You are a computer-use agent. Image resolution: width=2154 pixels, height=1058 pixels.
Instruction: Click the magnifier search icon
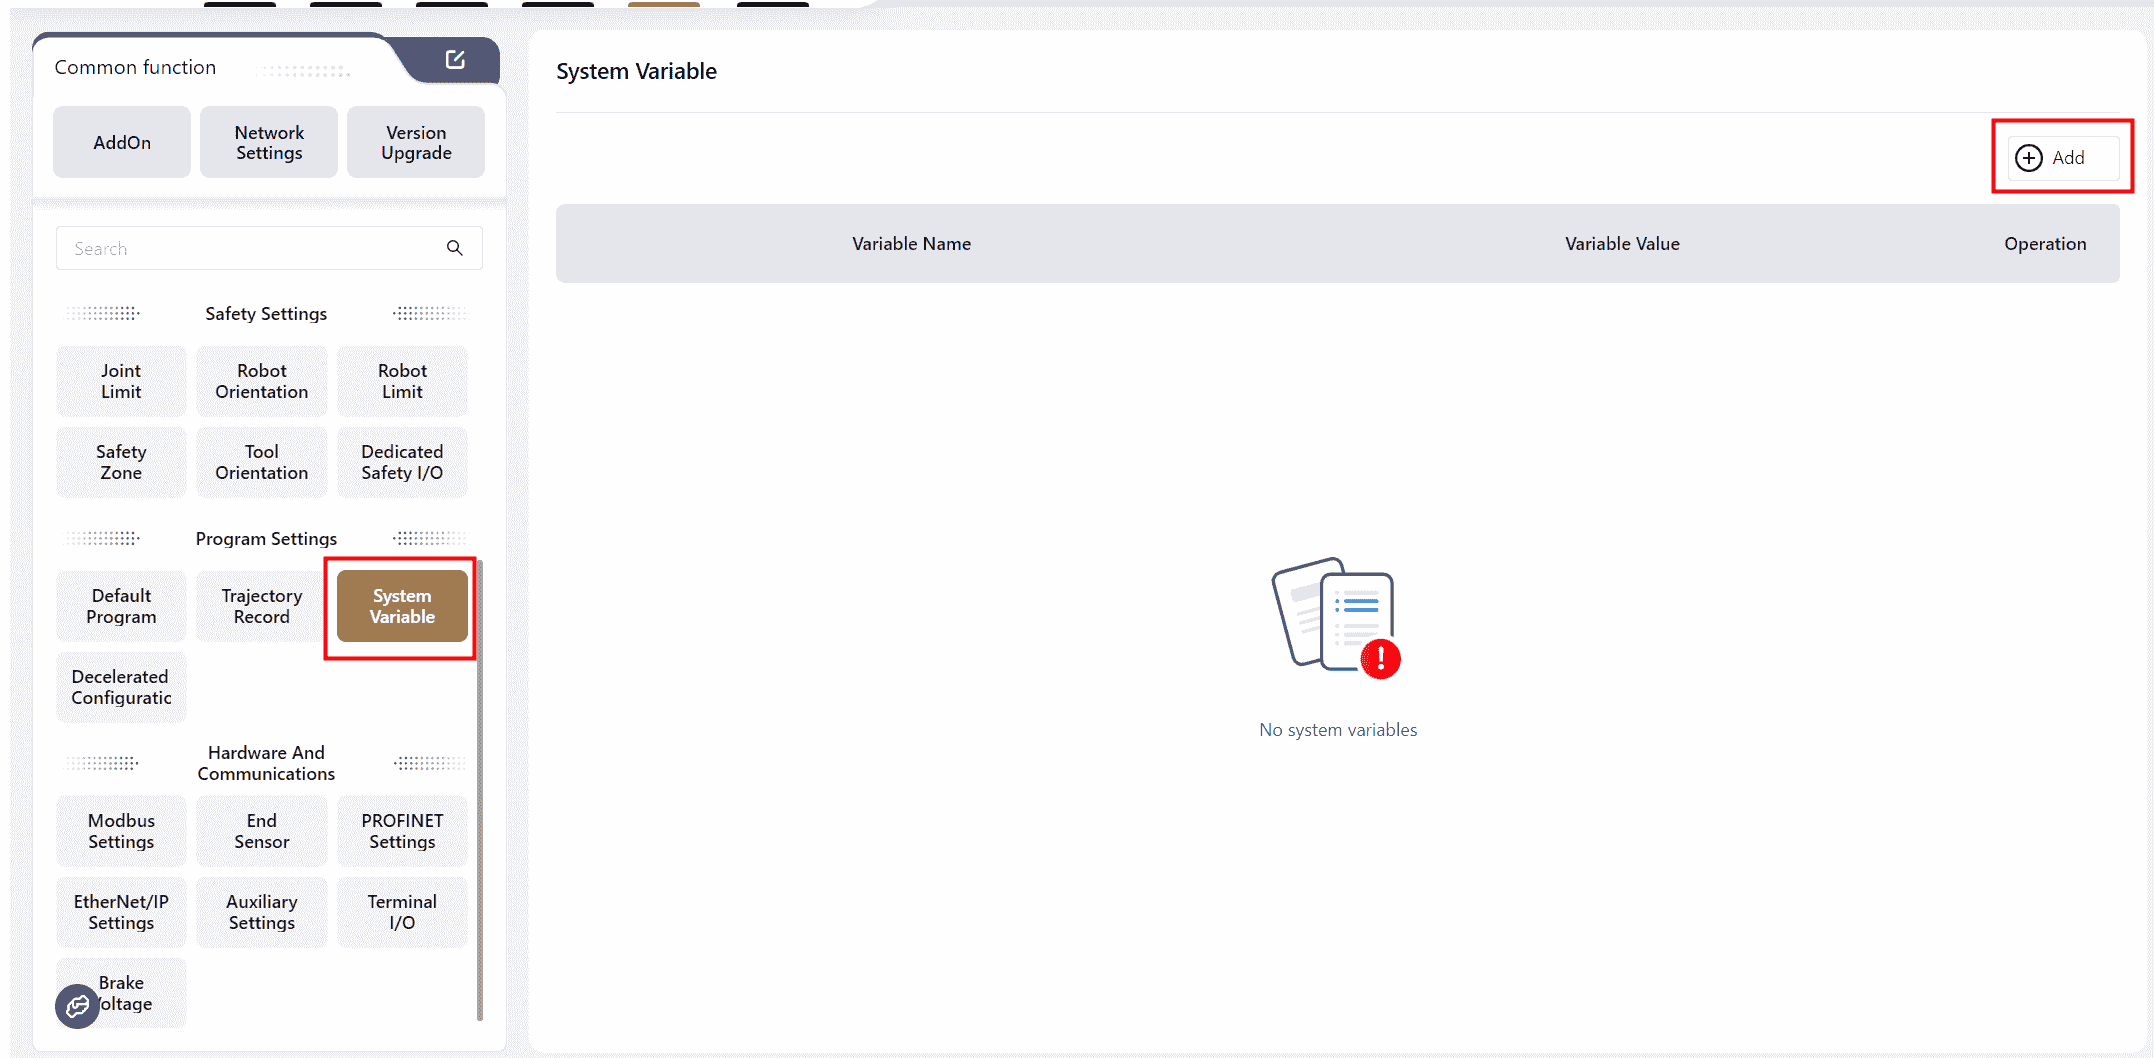(454, 248)
